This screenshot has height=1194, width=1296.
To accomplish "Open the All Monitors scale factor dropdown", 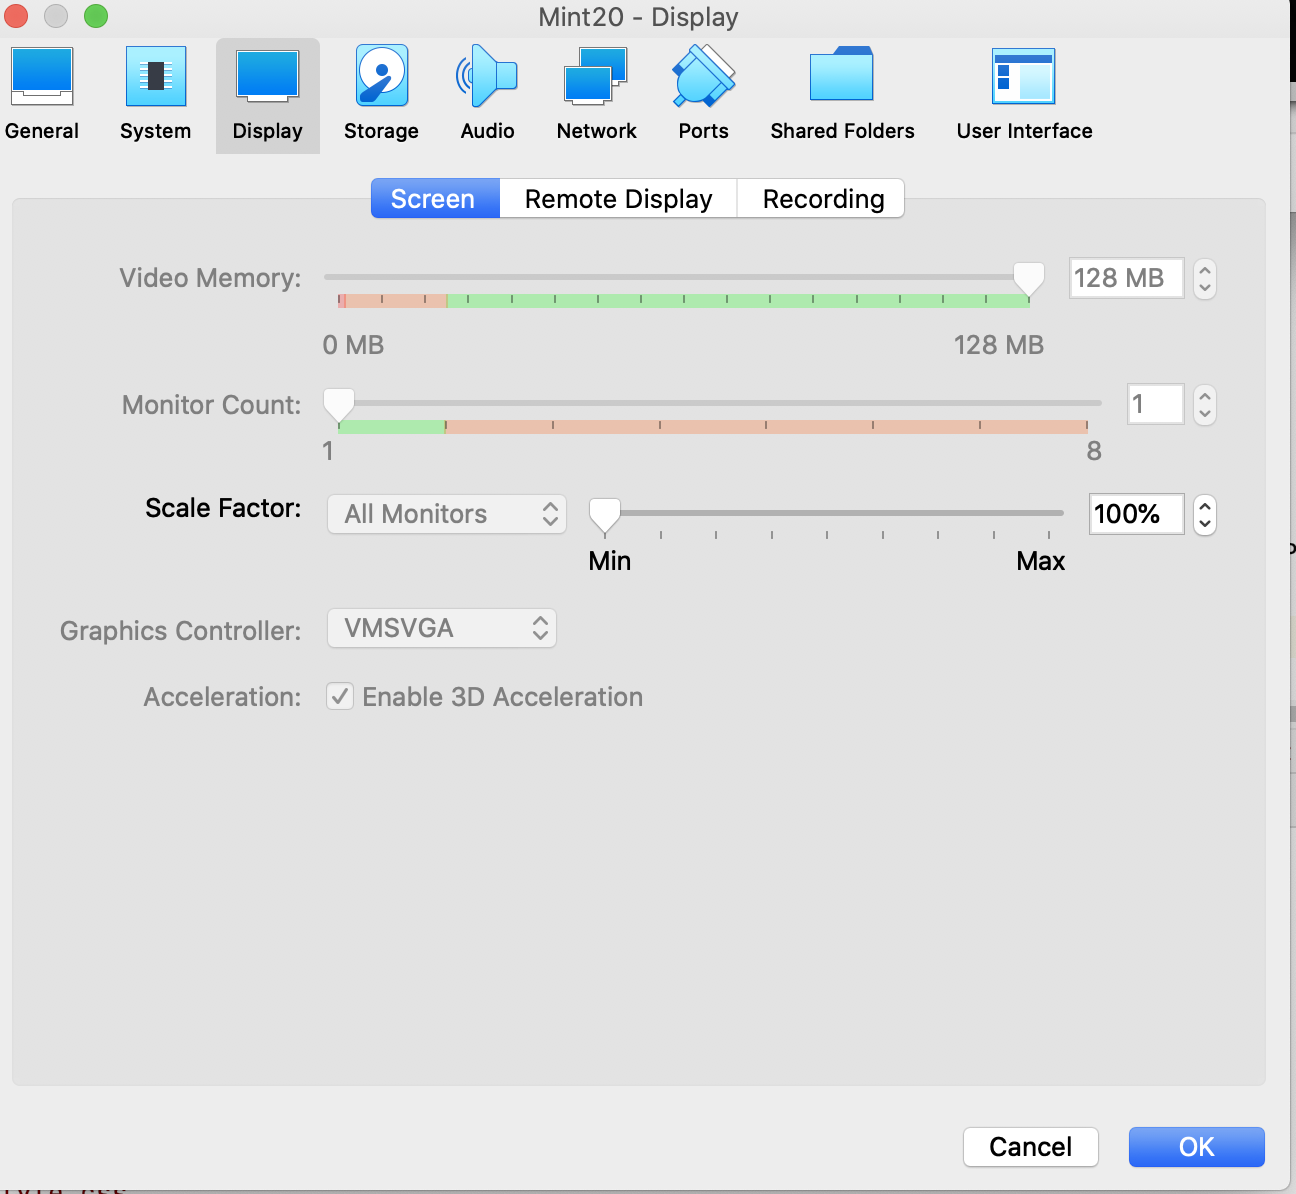I will (446, 514).
